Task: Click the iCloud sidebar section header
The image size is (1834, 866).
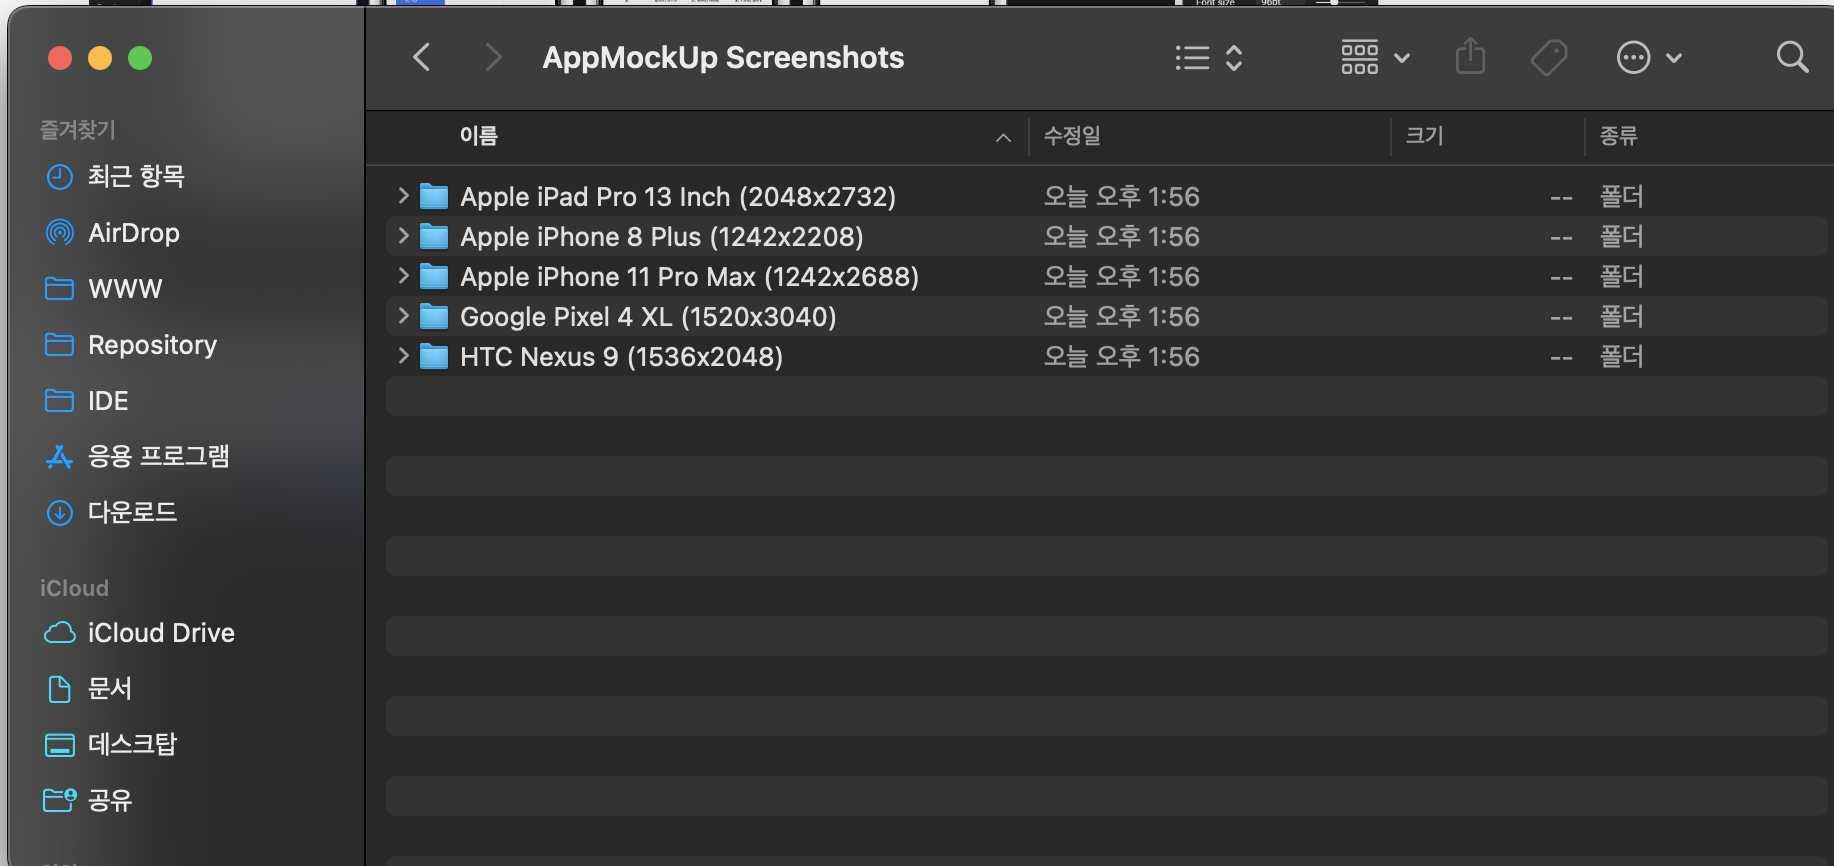Action: pyautogui.click(x=74, y=588)
